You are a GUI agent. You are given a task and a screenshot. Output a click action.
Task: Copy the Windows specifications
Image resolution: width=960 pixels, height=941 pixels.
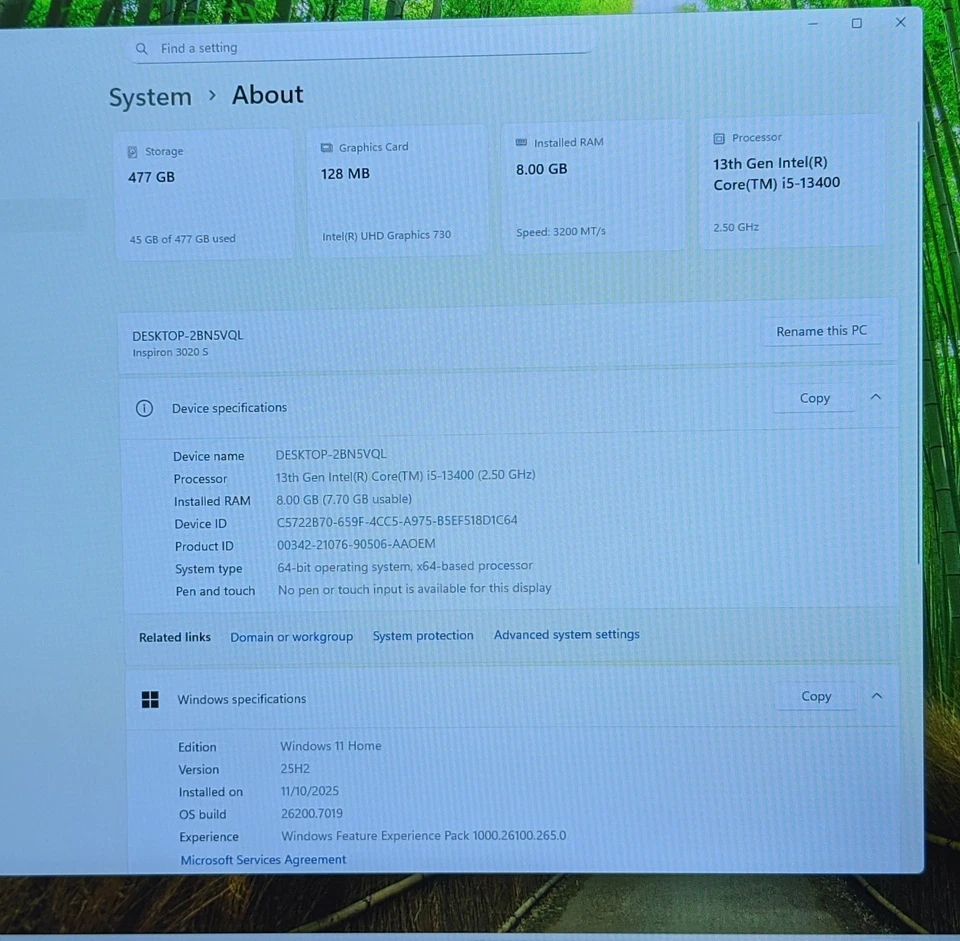click(816, 696)
